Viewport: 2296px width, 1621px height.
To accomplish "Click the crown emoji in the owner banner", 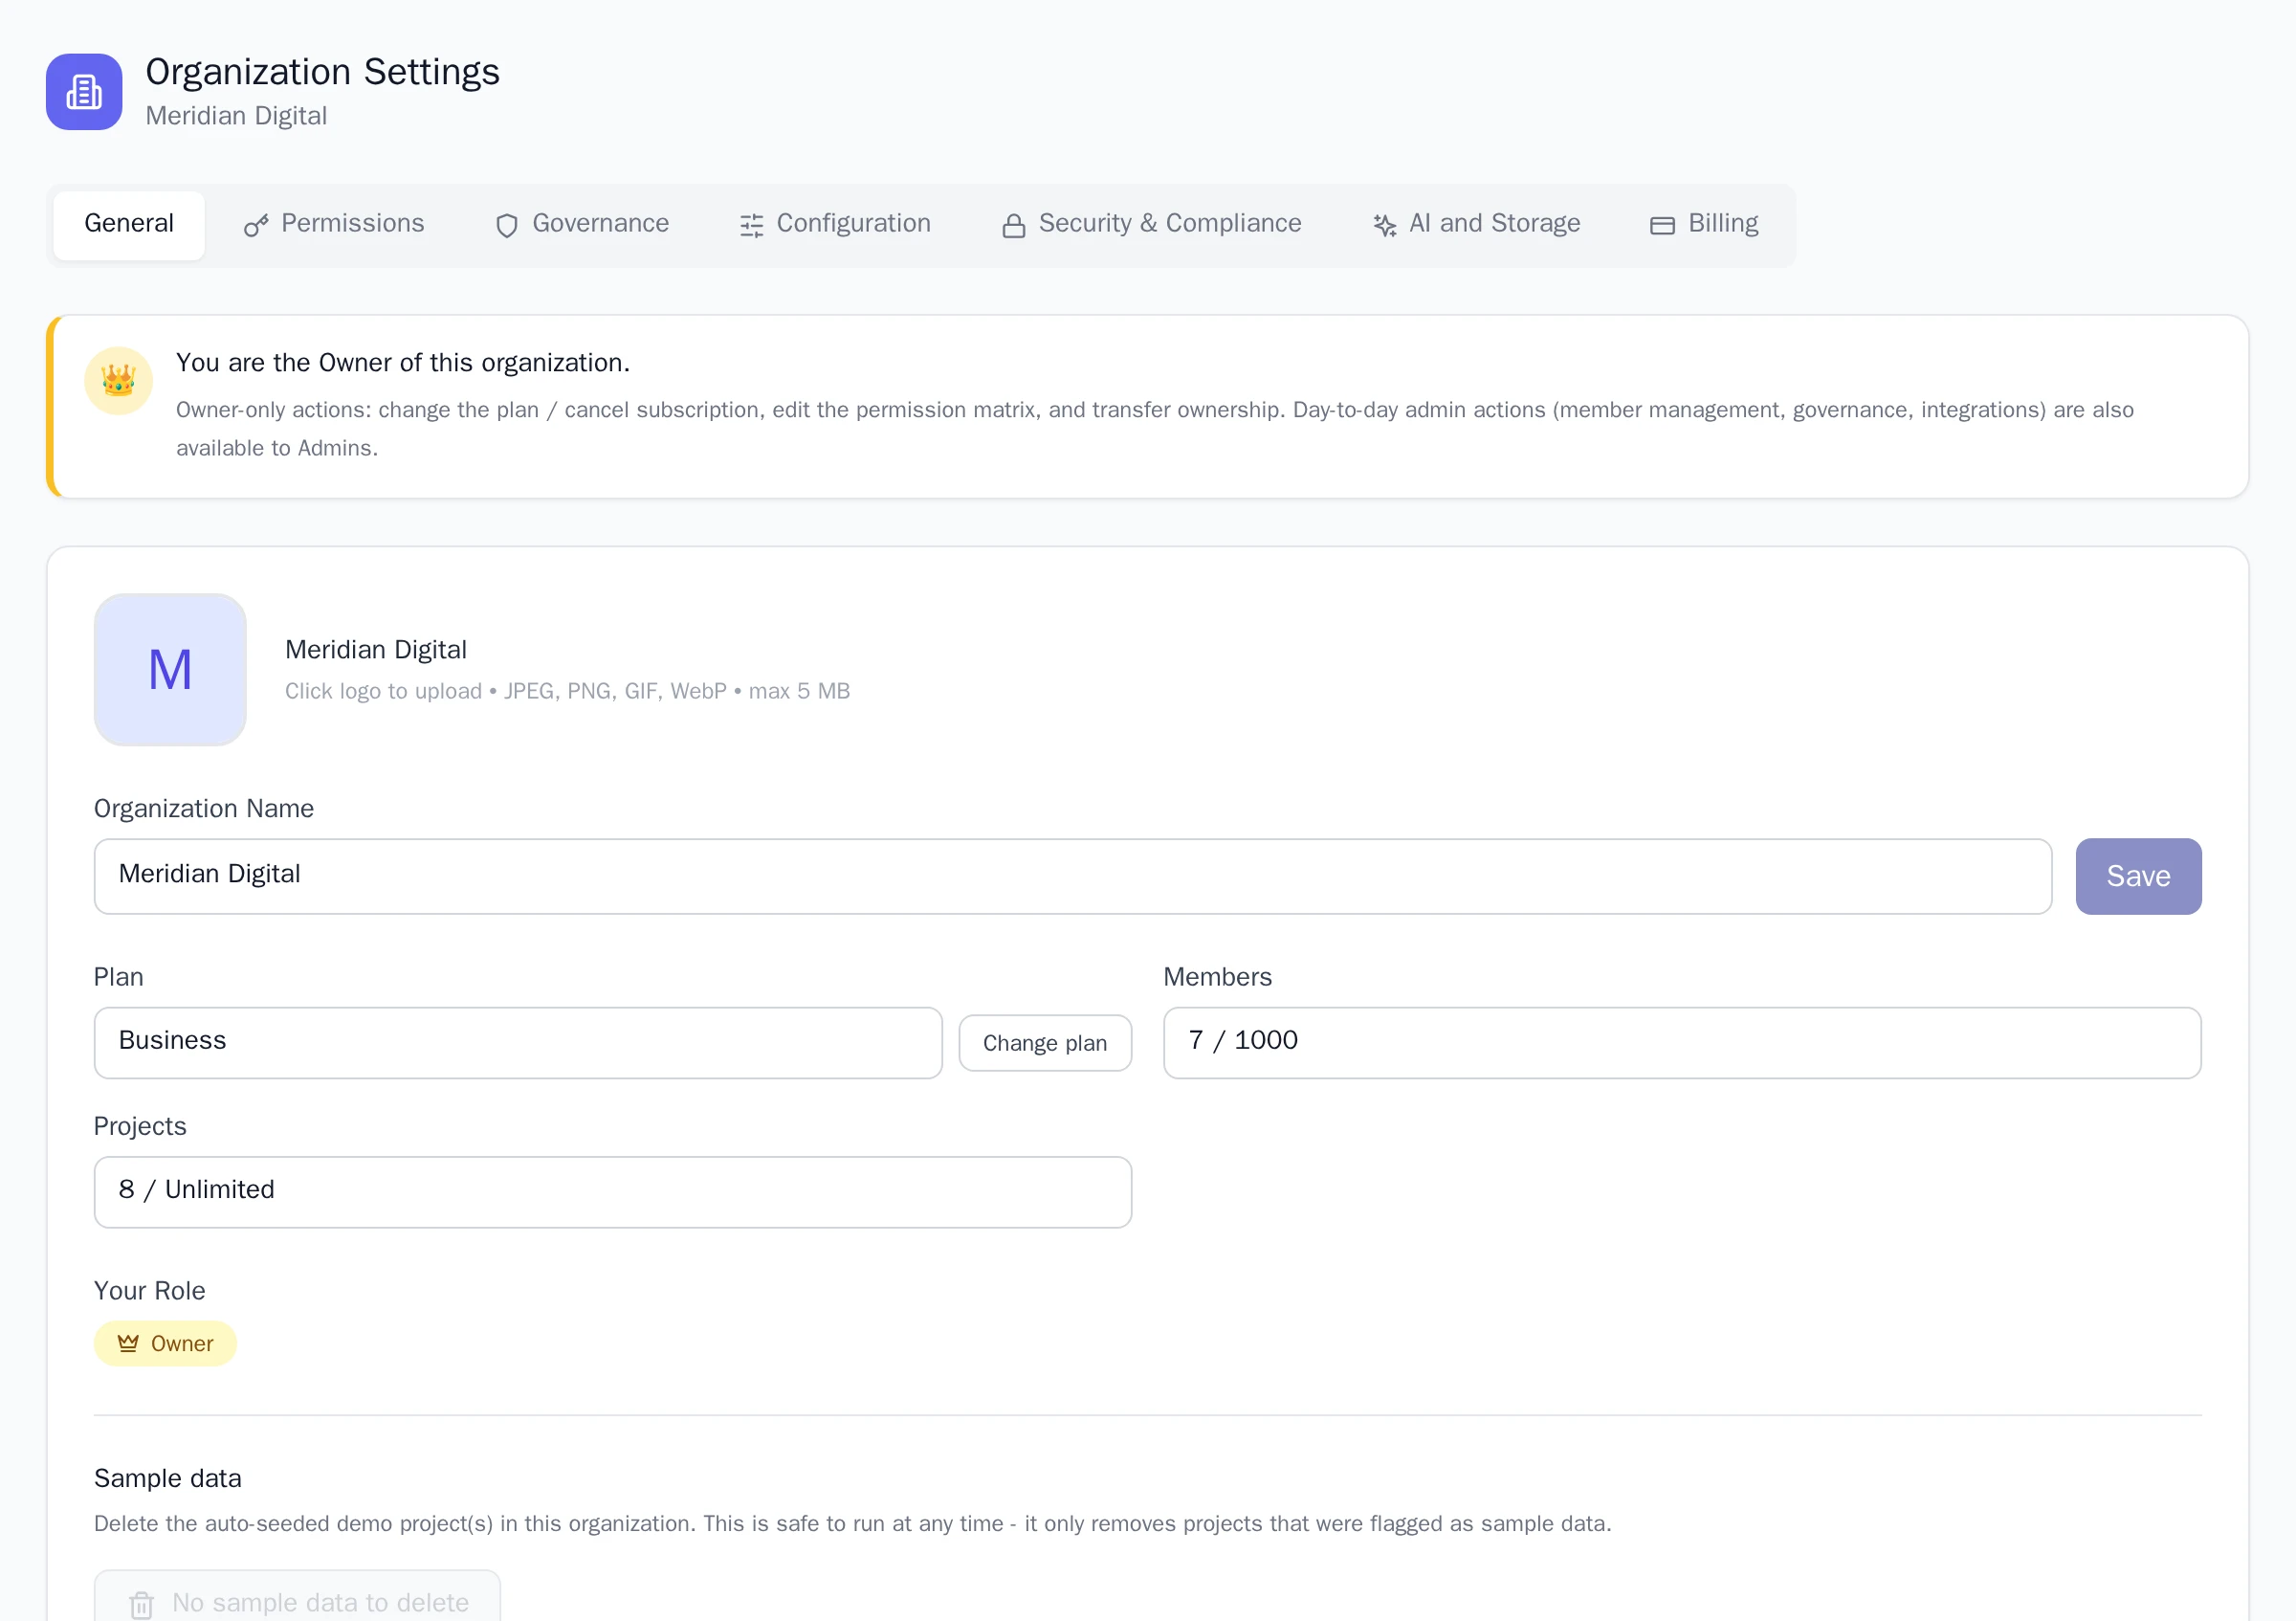I will pos(119,381).
